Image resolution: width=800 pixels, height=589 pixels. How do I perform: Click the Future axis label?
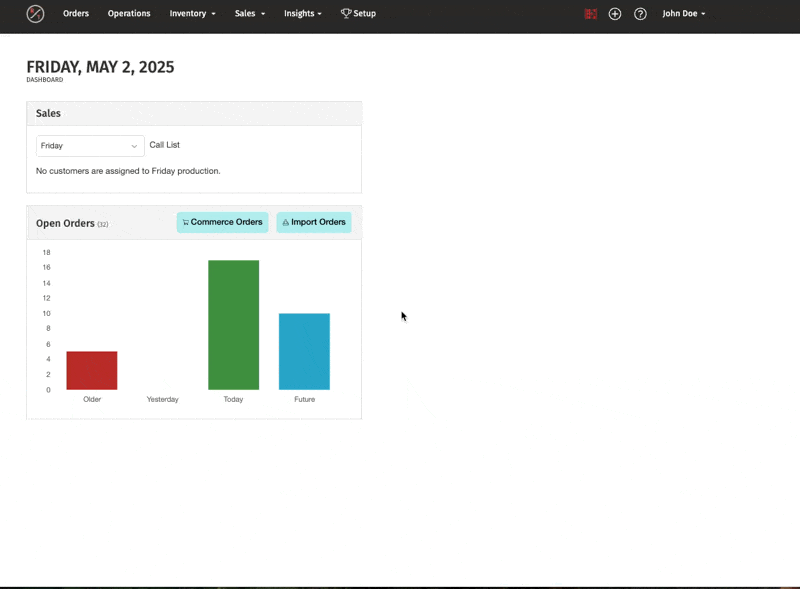(304, 399)
